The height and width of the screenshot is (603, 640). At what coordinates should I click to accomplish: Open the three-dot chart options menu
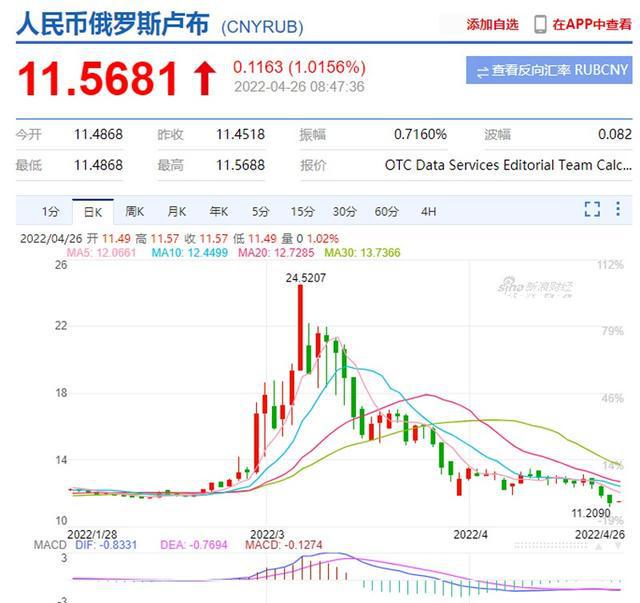(x=618, y=209)
